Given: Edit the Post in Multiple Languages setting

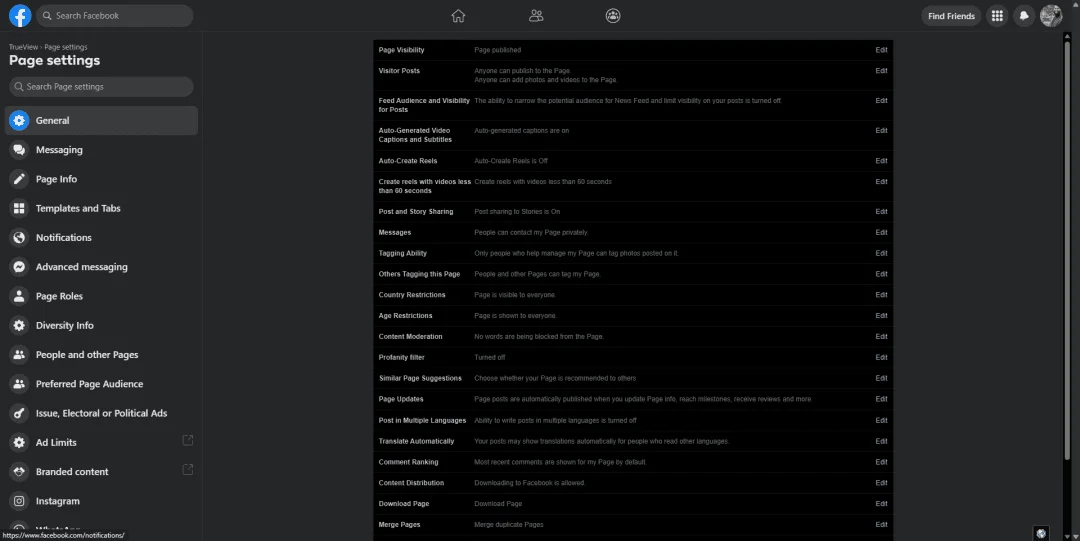Looking at the screenshot, I should point(881,420).
